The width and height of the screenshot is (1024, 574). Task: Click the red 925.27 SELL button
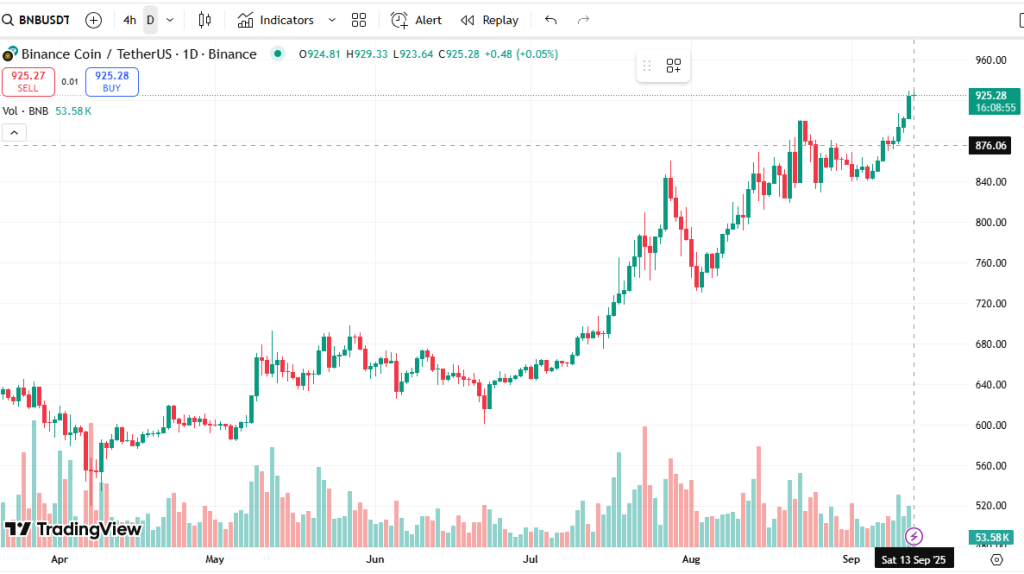(x=28, y=81)
